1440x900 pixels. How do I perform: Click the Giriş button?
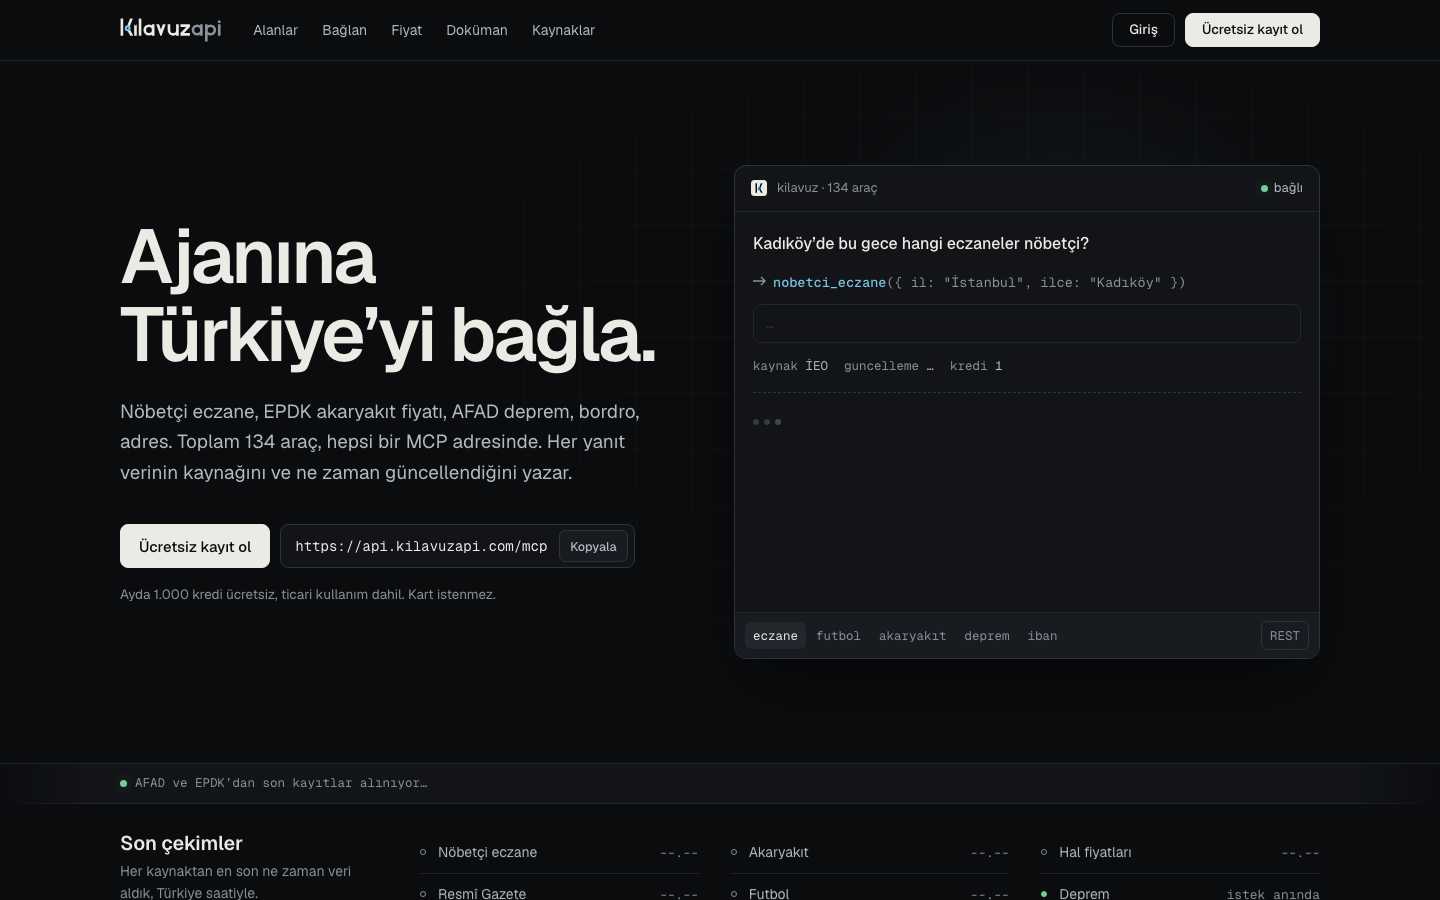click(x=1143, y=30)
